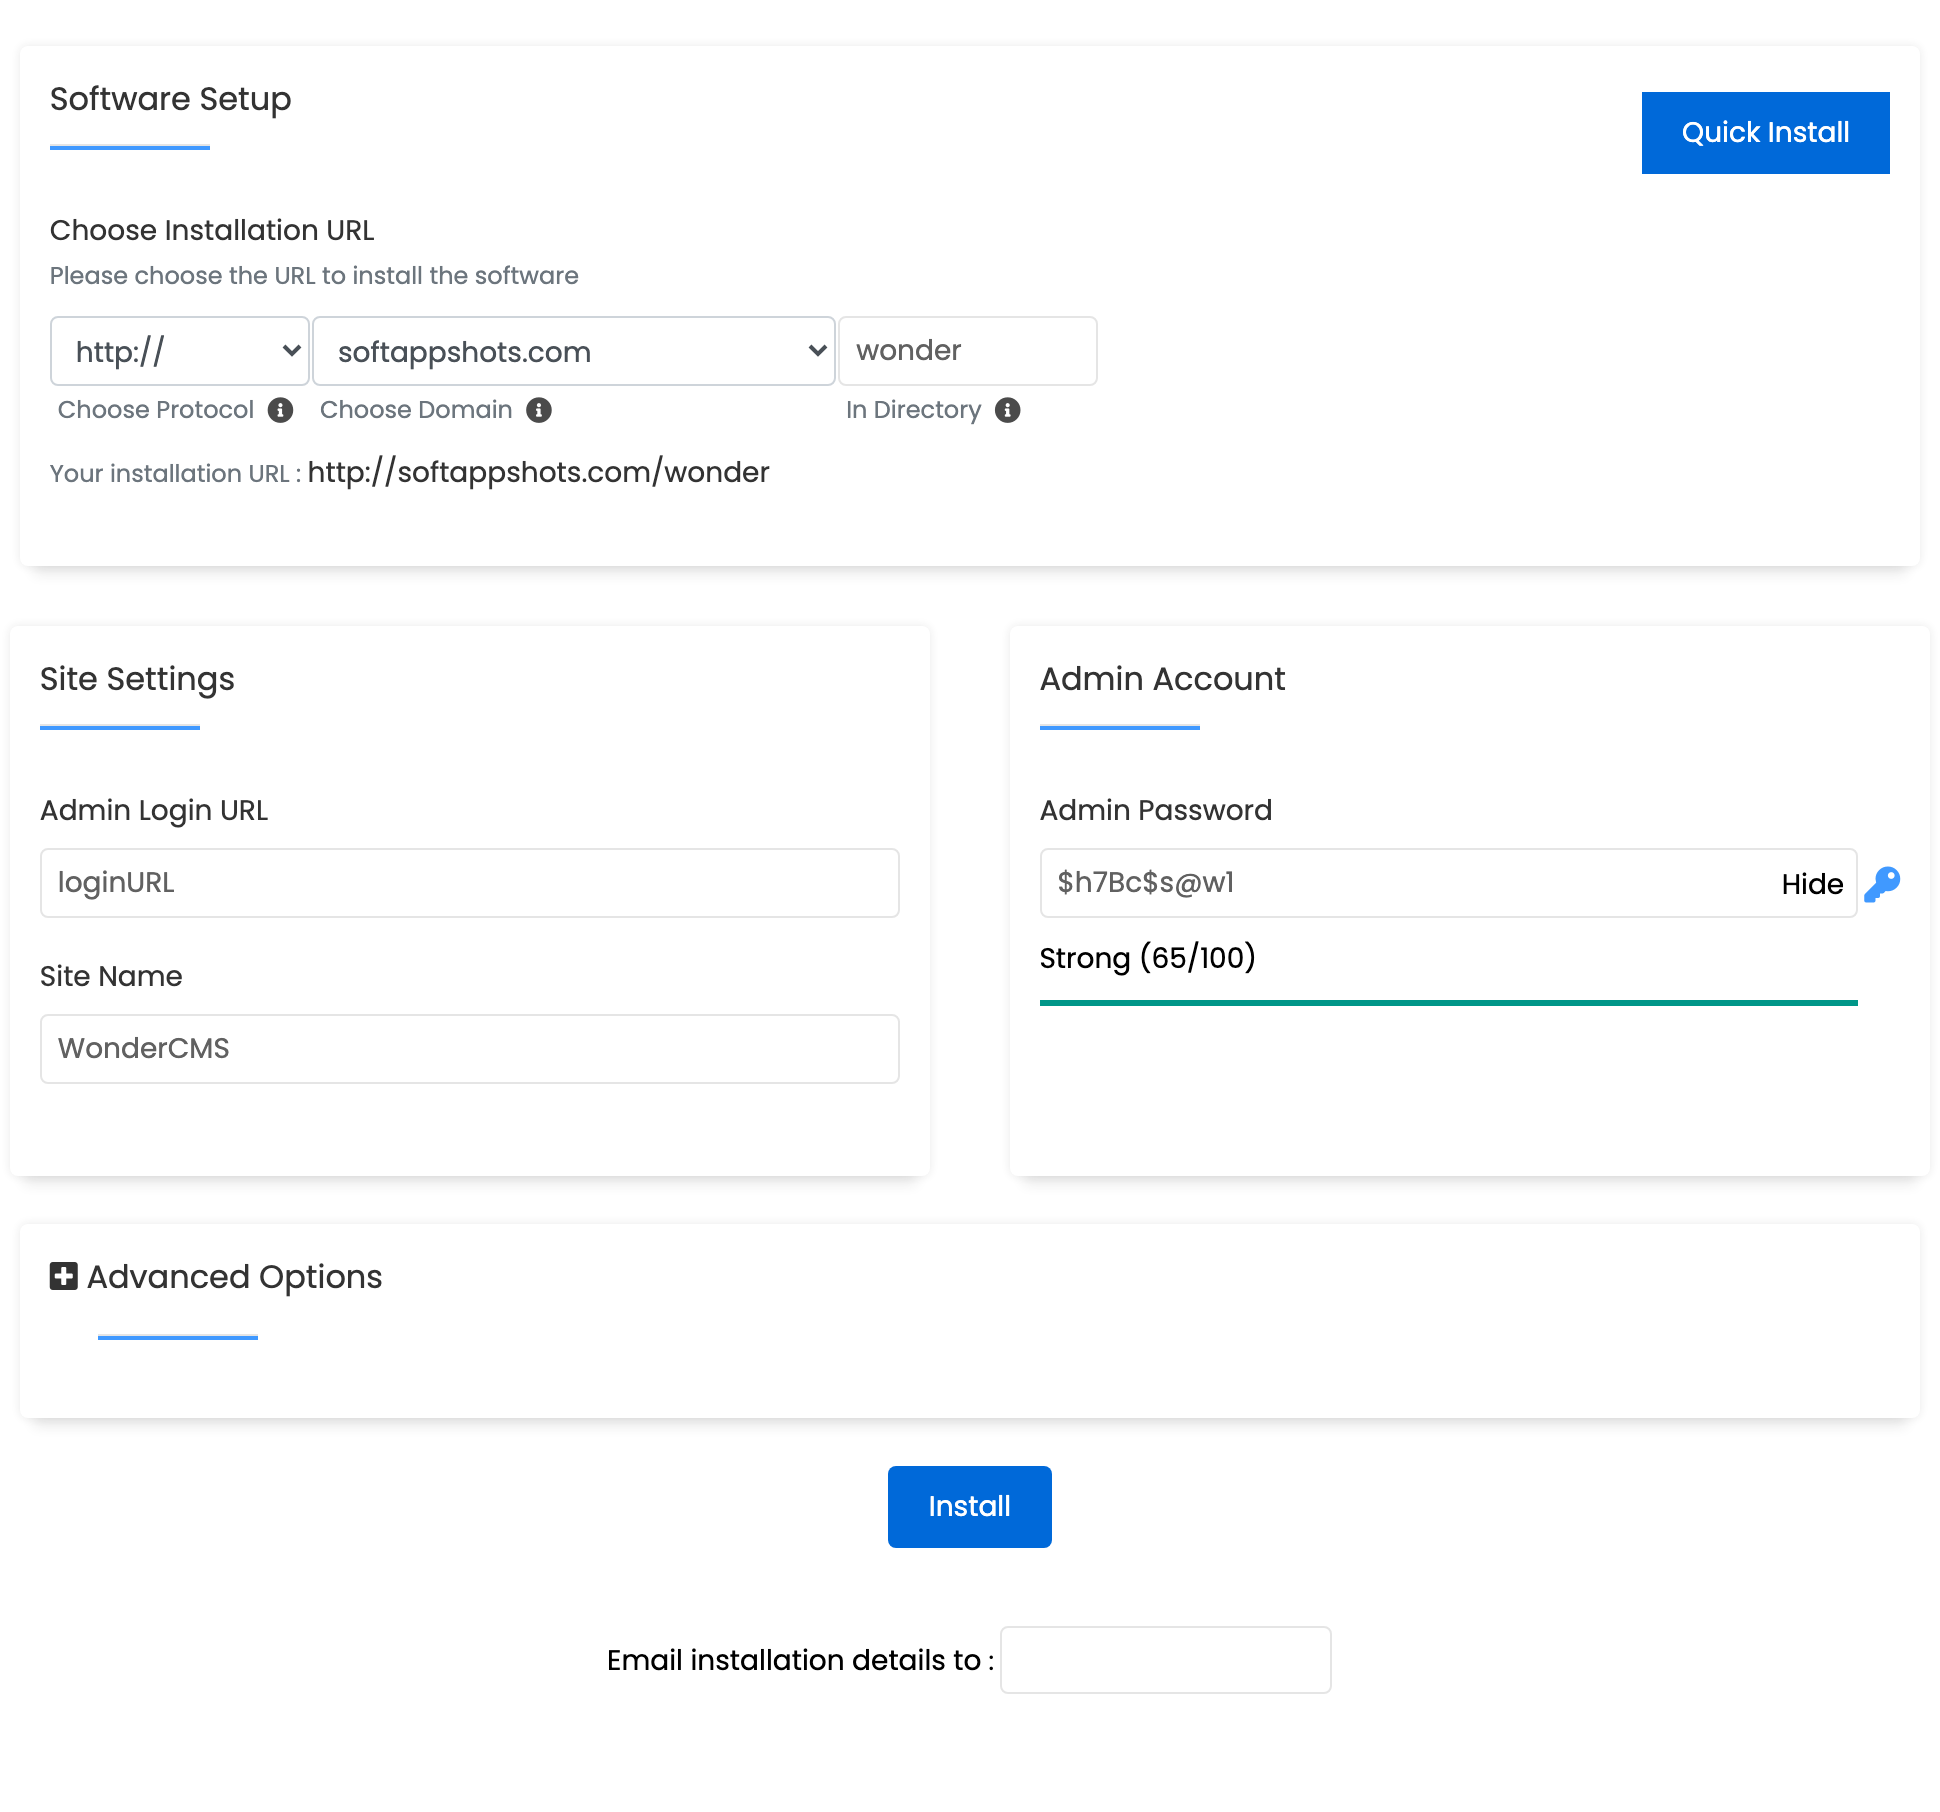The image size is (1940, 1812).
Task: Click the Choose Domain info icon
Action: tap(539, 410)
